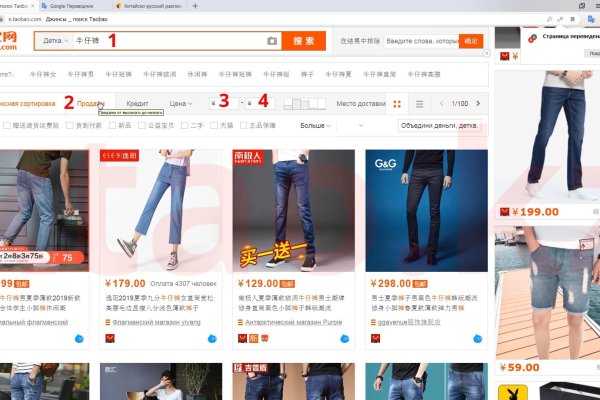Expand the Цена sort dropdown
Viewport: 600px width, 400px height.
click(x=182, y=103)
